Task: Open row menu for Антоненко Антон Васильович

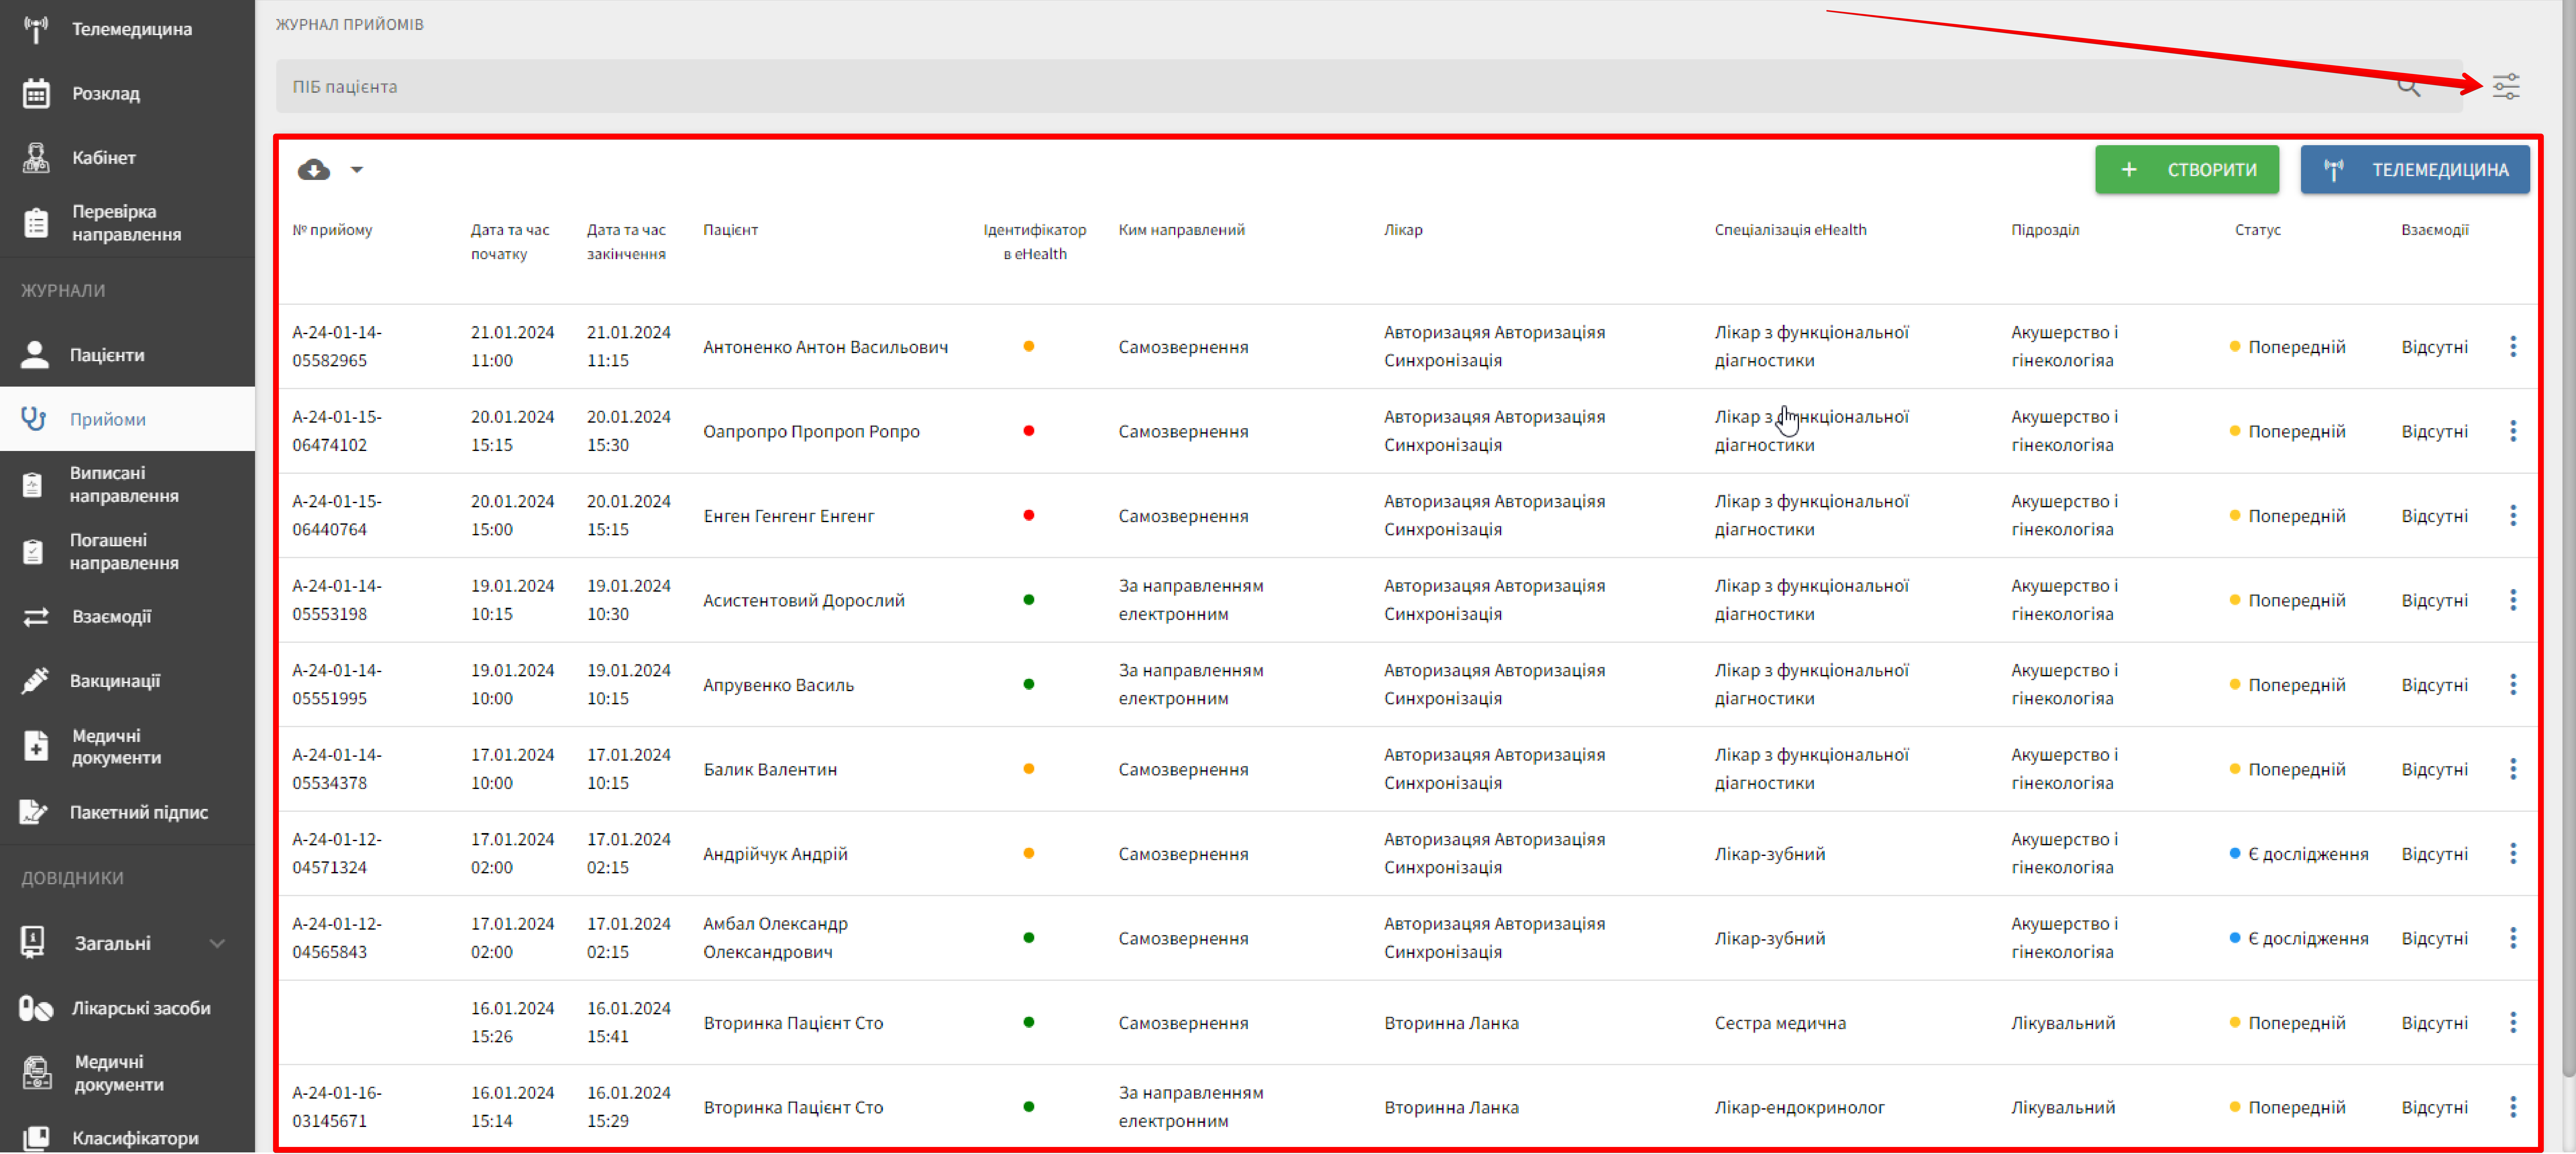Action: [2513, 347]
